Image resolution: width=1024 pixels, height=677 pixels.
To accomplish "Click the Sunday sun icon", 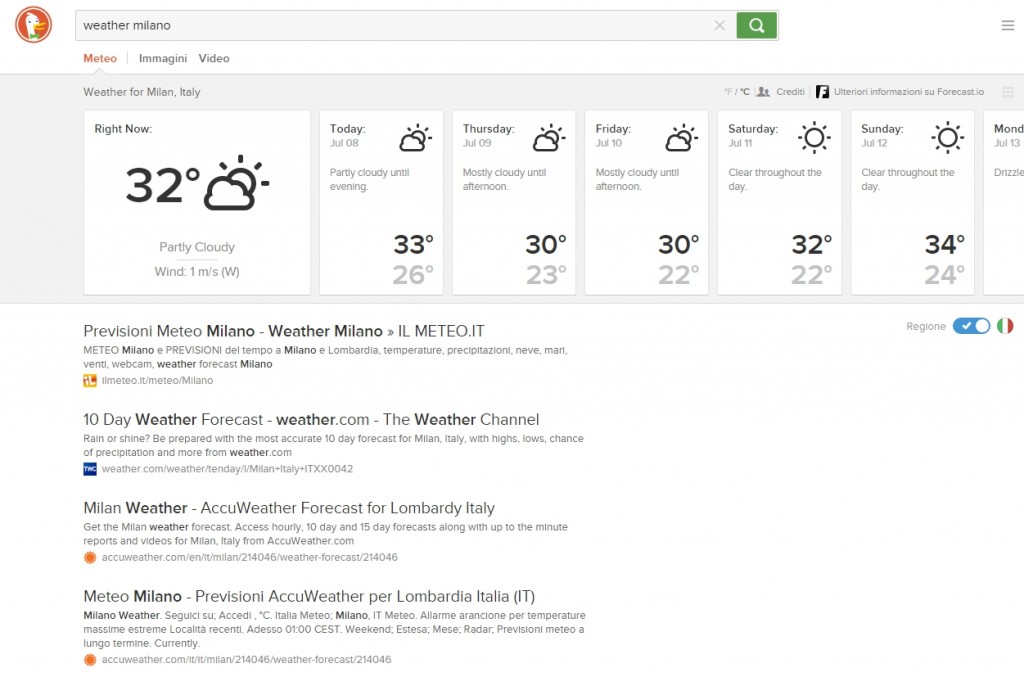I will pos(948,138).
